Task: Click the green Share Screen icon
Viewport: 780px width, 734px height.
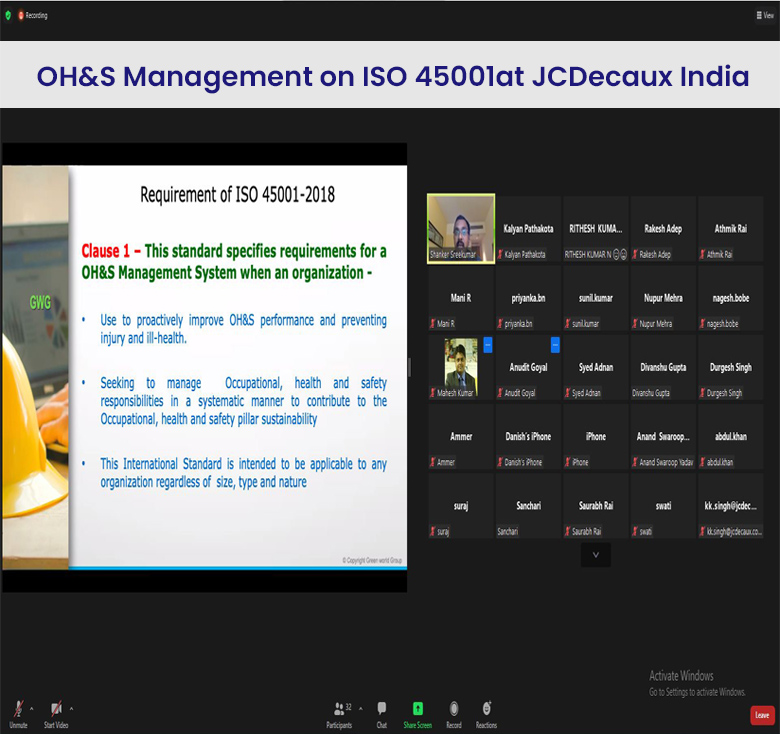Action: point(418,712)
